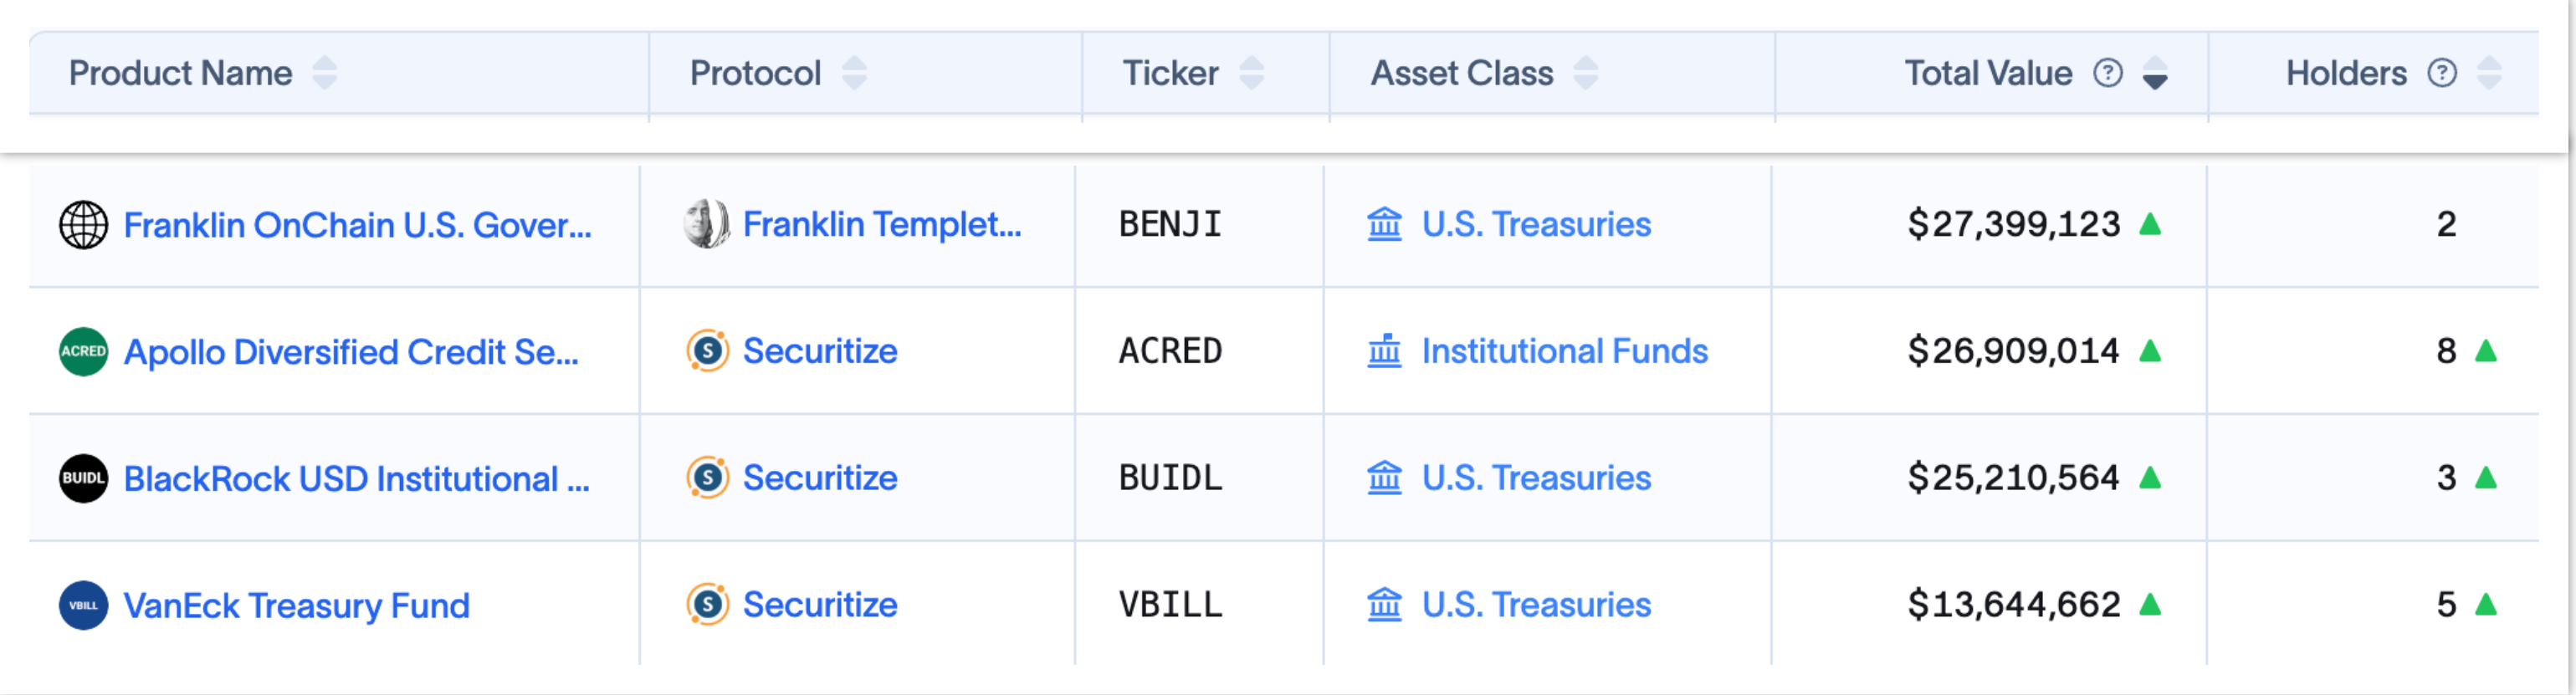Click U.S. Treasuries link in the BENJI row
This screenshot has width=2576, height=695.
click(1536, 224)
